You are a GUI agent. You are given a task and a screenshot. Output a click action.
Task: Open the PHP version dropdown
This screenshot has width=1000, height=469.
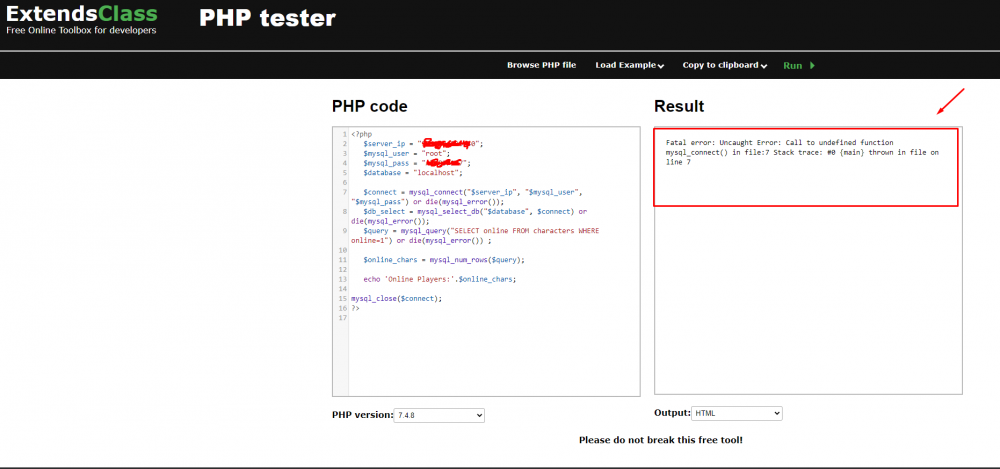439,415
